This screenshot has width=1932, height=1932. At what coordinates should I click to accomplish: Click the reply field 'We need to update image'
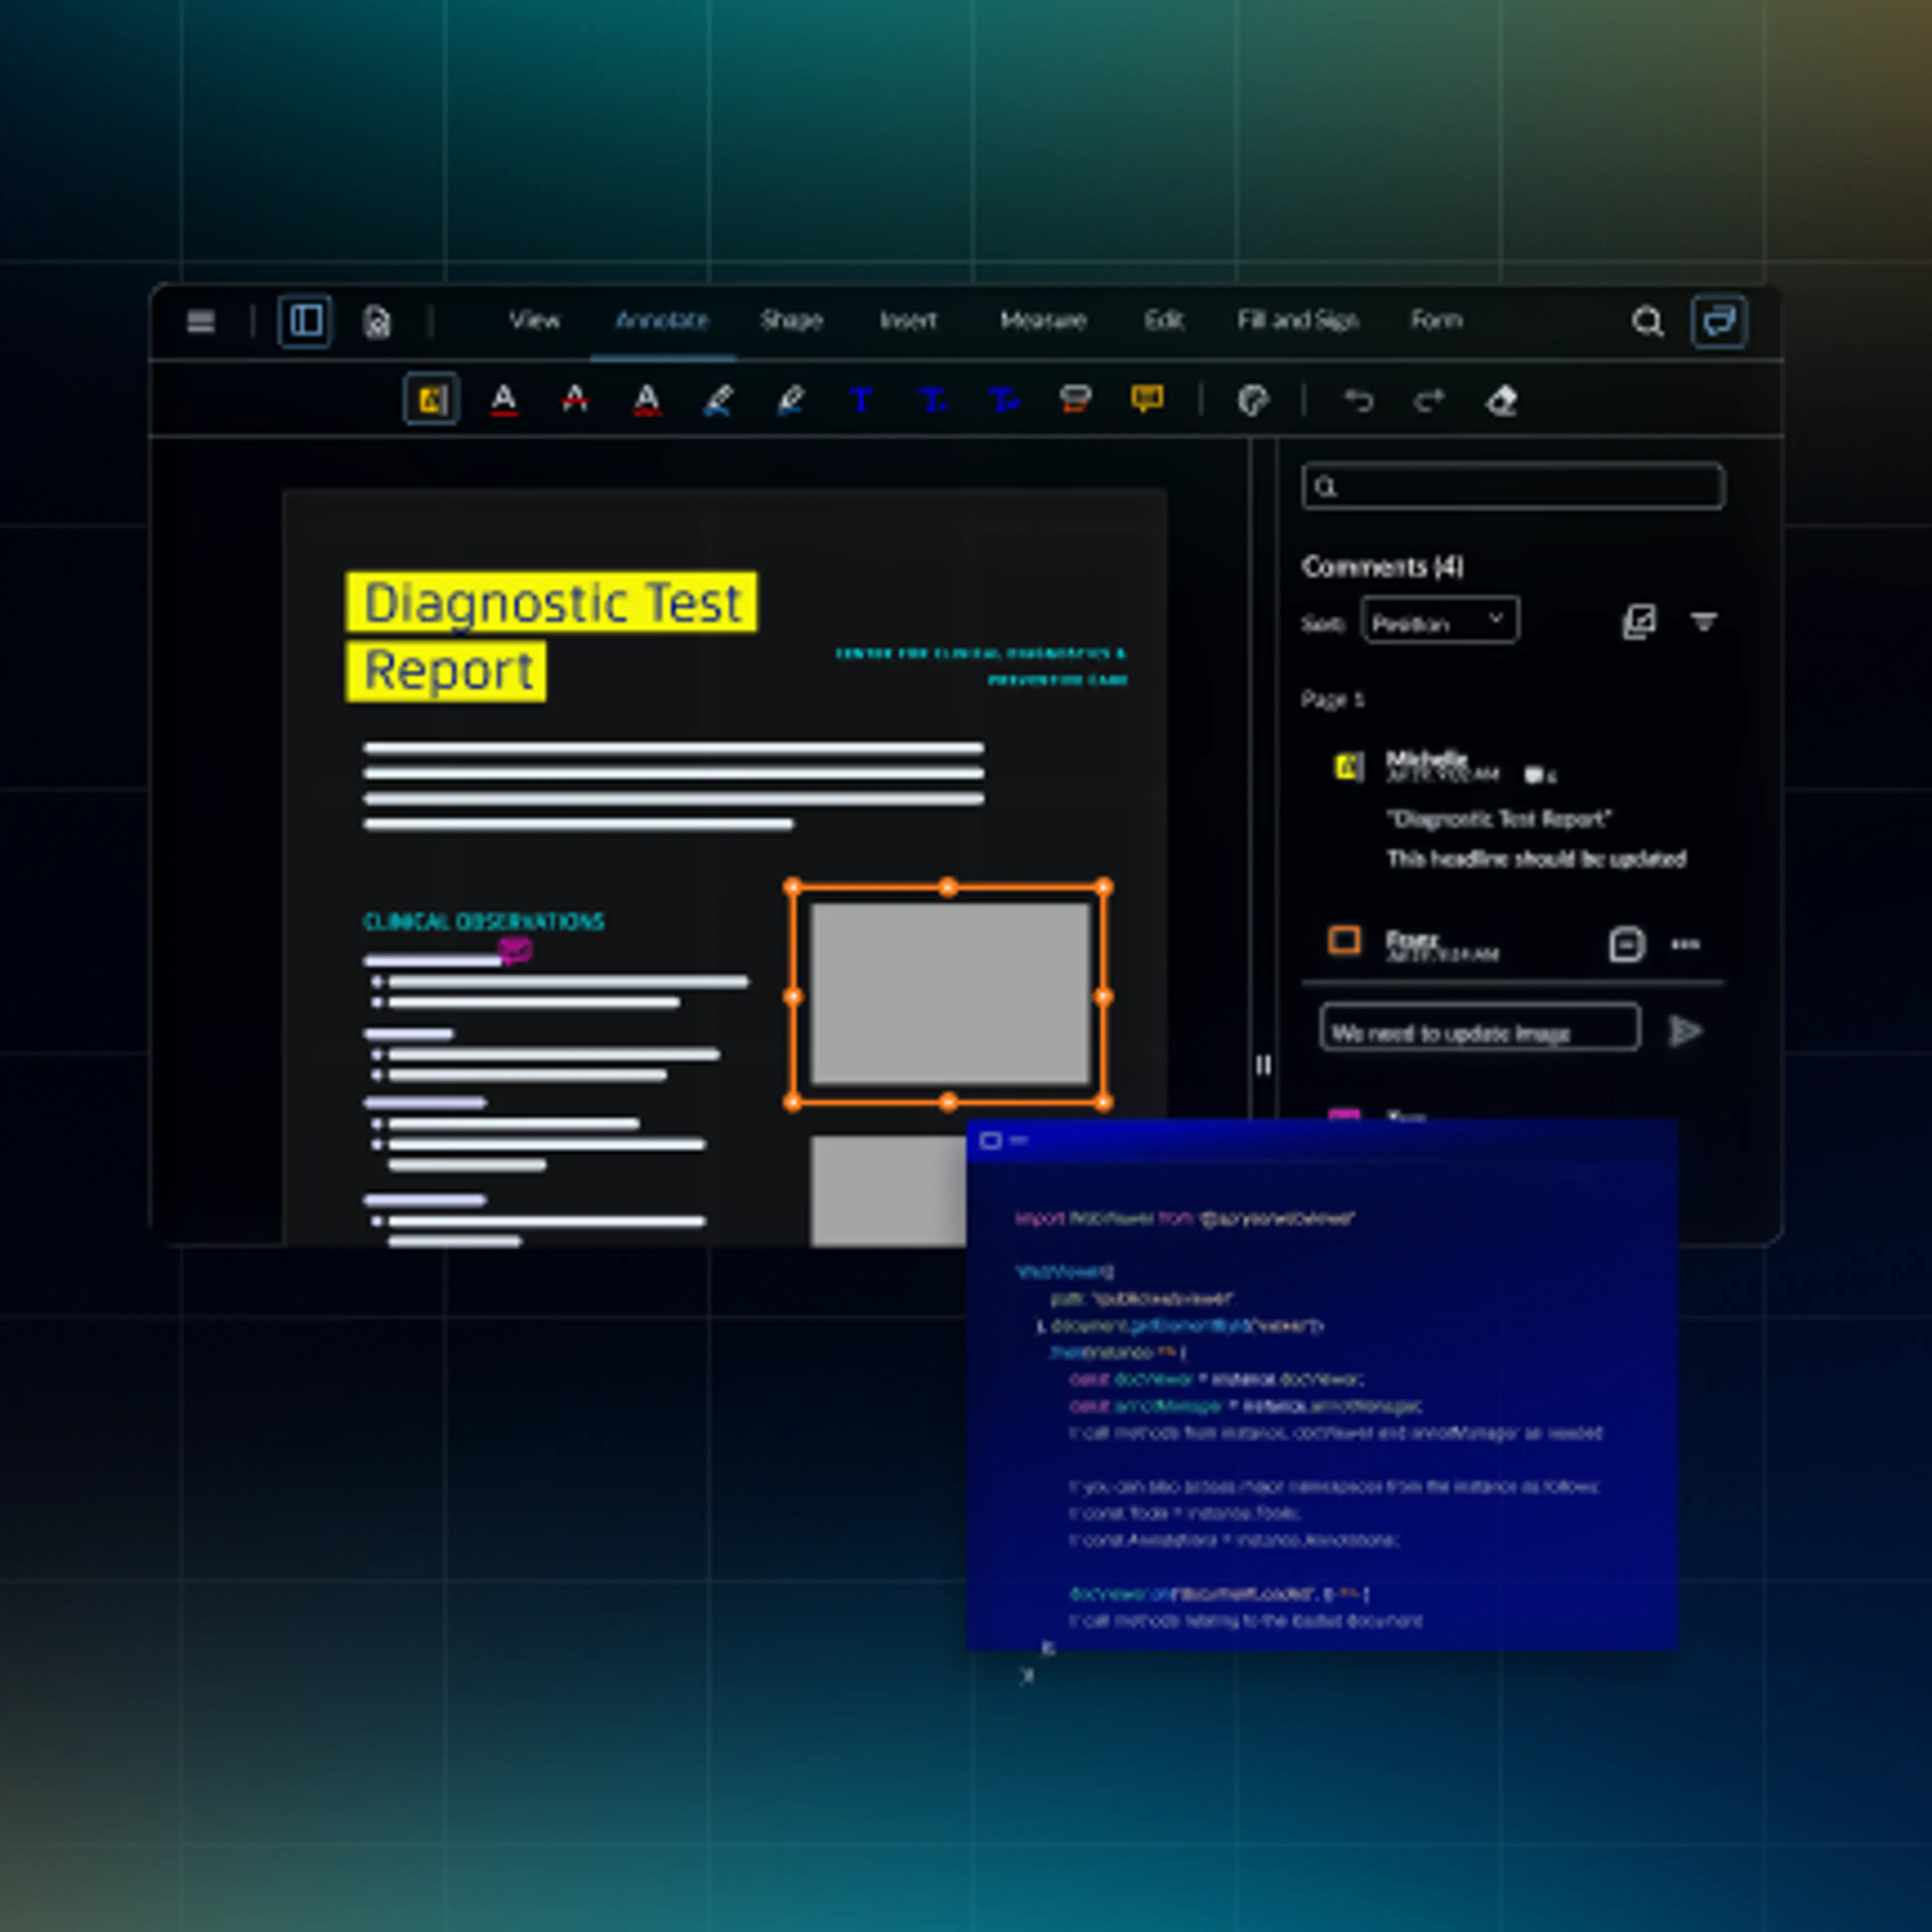1480,1027
